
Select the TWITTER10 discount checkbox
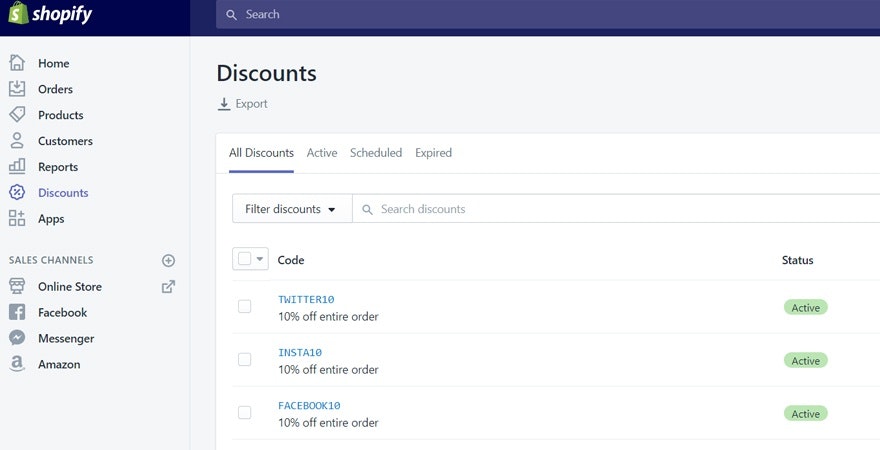(245, 306)
